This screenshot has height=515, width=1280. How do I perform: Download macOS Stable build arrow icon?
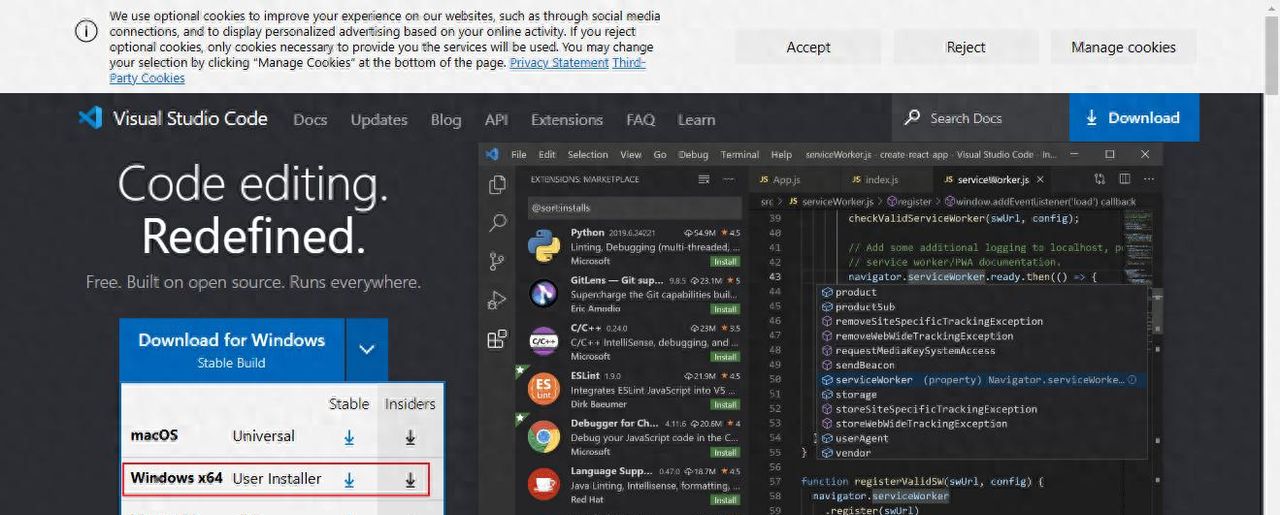tap(349, 437)
